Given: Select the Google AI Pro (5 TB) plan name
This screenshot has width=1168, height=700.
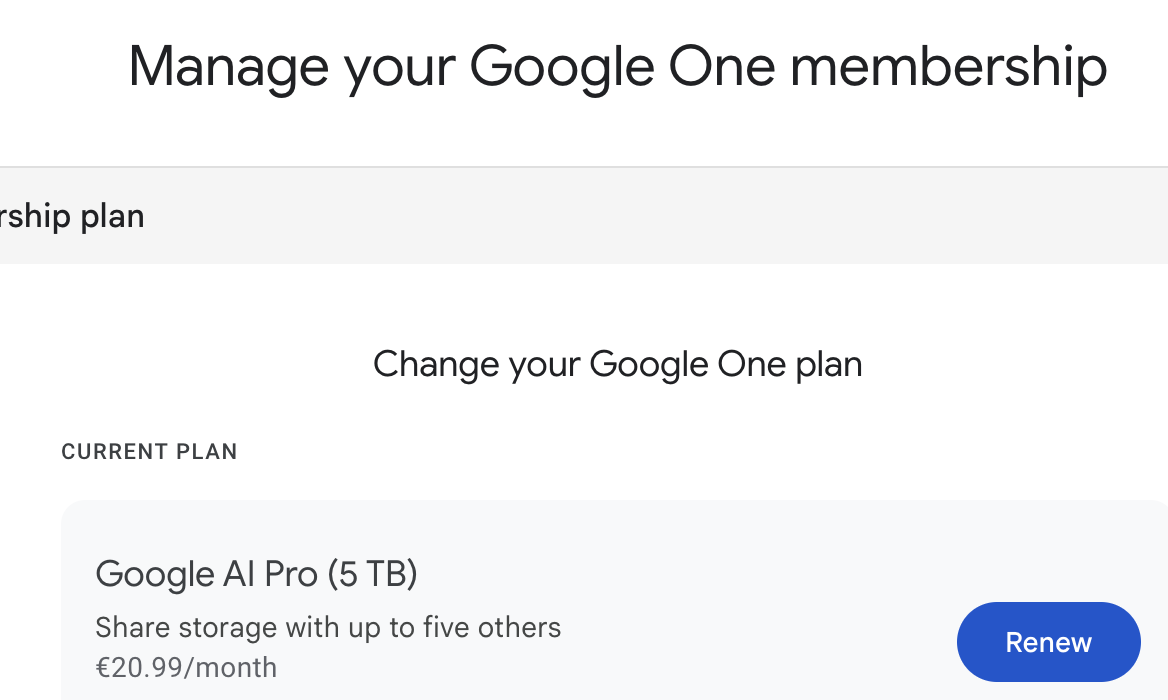Looking at the screenshot, I should [256, 574].
